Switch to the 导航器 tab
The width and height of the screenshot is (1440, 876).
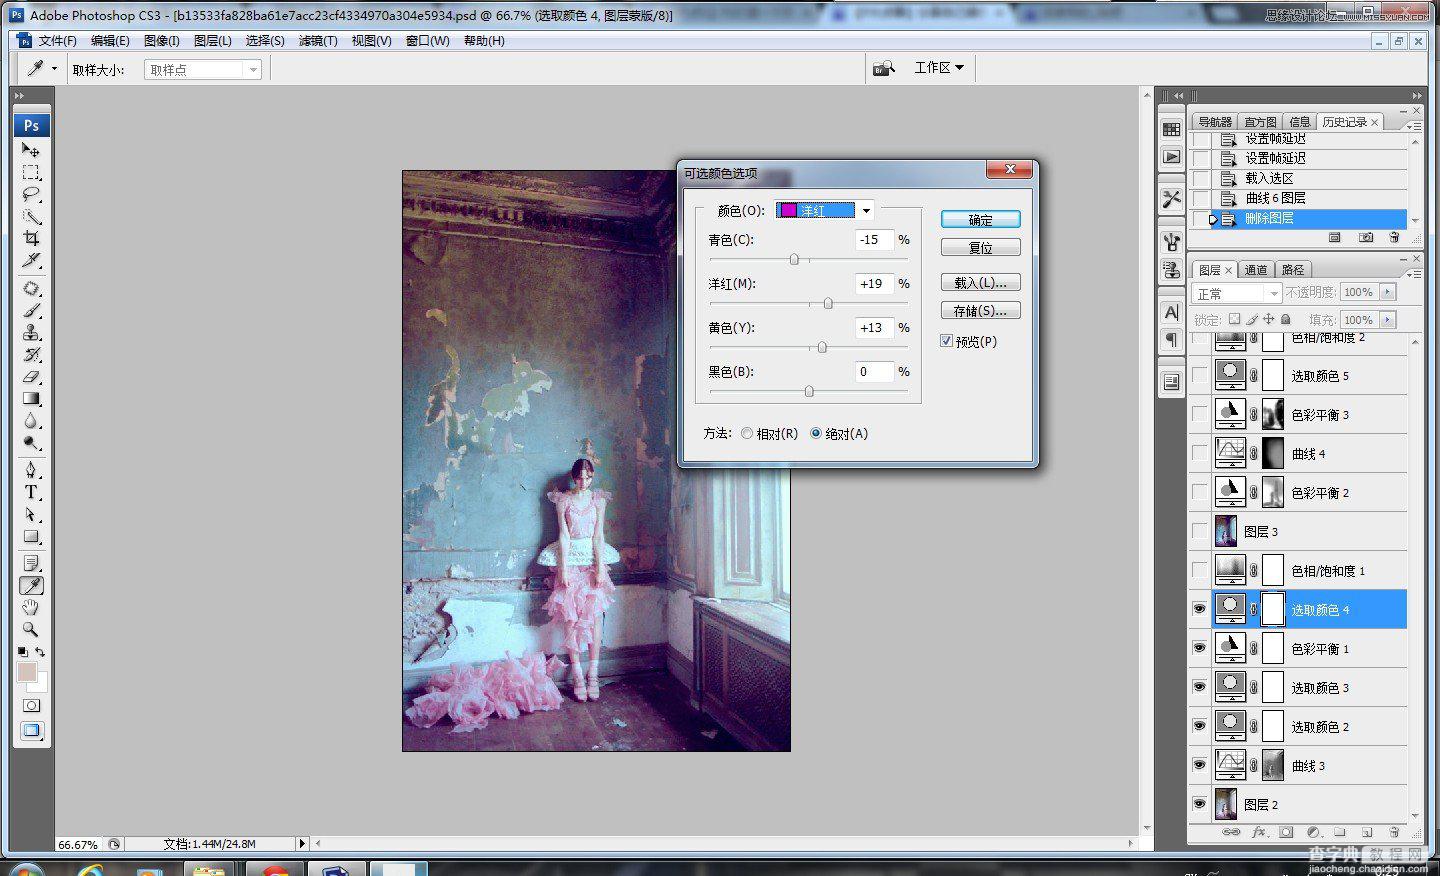pos(1215,122)
